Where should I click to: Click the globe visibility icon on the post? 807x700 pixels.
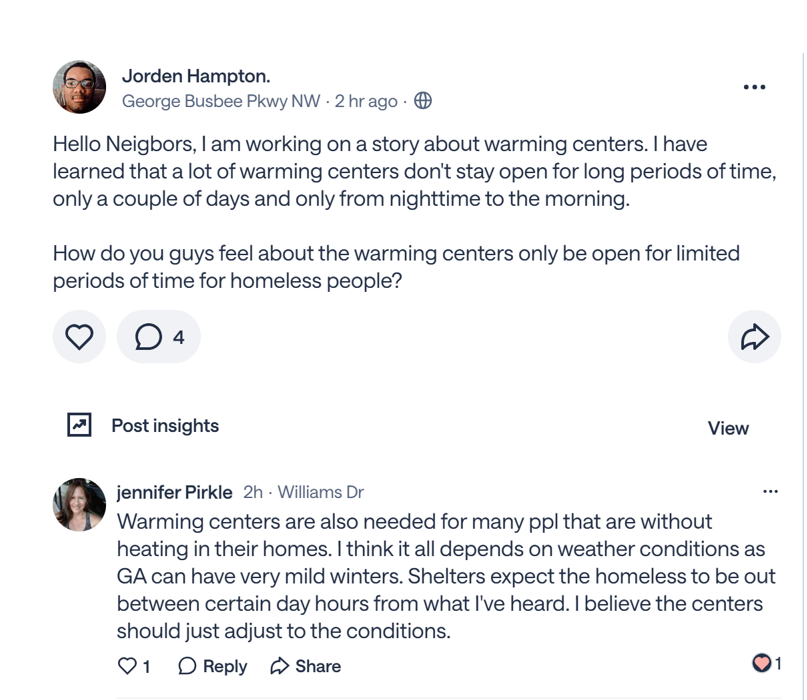pos(425,100)
